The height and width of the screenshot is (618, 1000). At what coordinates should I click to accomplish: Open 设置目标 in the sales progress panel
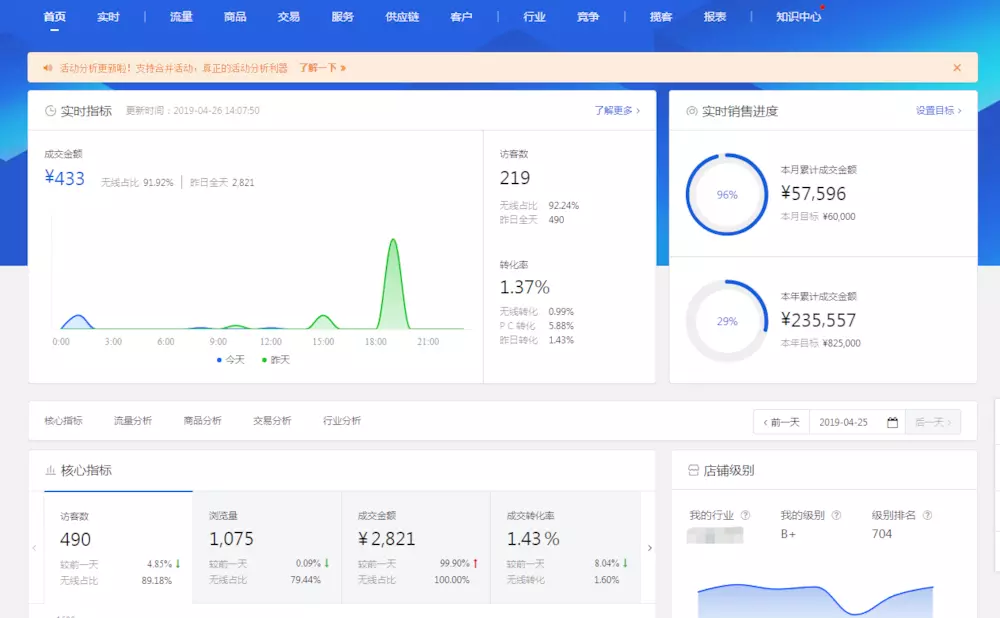coord(938,111)
